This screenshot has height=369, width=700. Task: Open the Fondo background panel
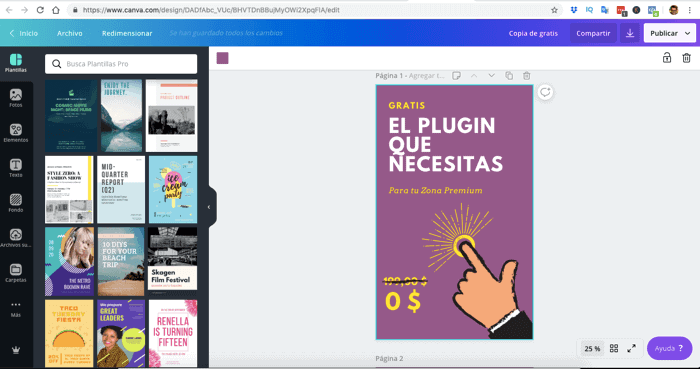16,203
